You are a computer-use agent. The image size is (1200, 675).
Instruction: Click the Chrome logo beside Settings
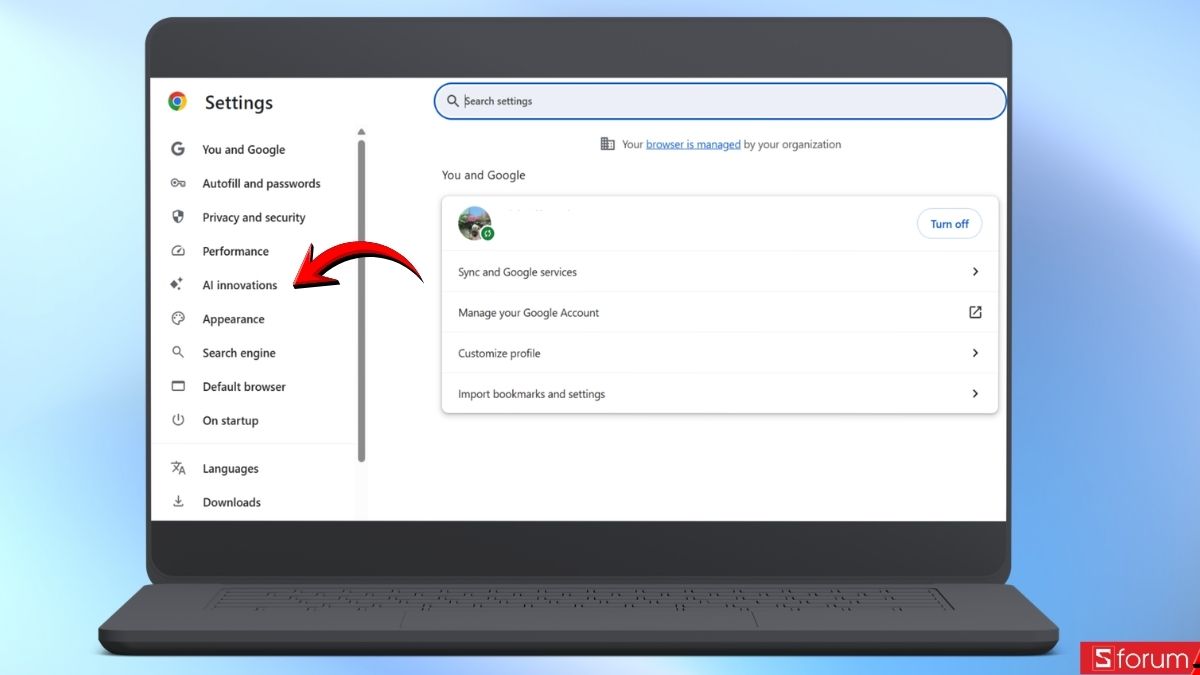(x=178, y=101)
